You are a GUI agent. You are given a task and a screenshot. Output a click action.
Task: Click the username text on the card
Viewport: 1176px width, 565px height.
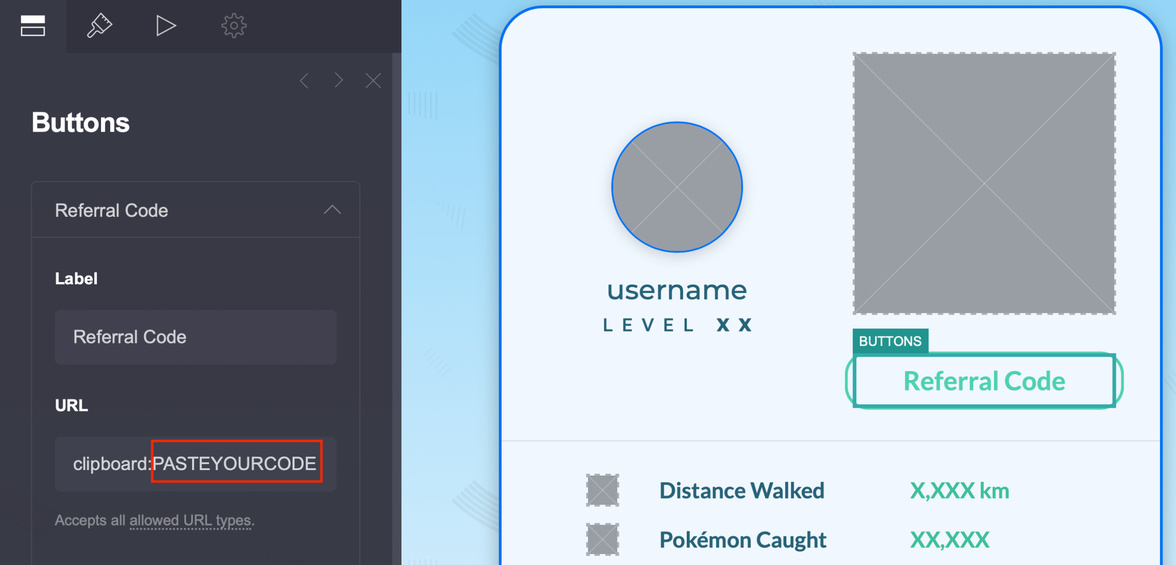pos(677,291)
